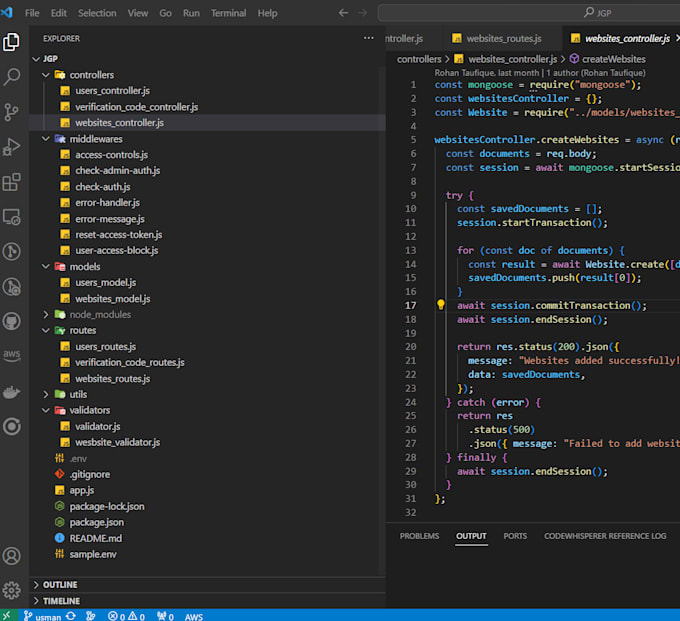Click the ports forwarded status indicator
This screenshot has height=621, width=680.
pyautogui.click(x=165, y=616)
